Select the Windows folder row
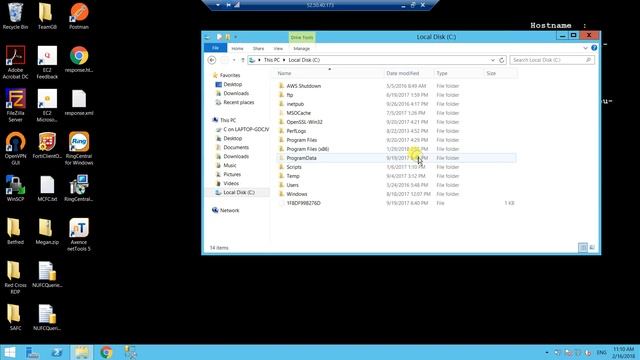Screen dimensions: 640x360 pyautogui.click(x=396, y=194)
